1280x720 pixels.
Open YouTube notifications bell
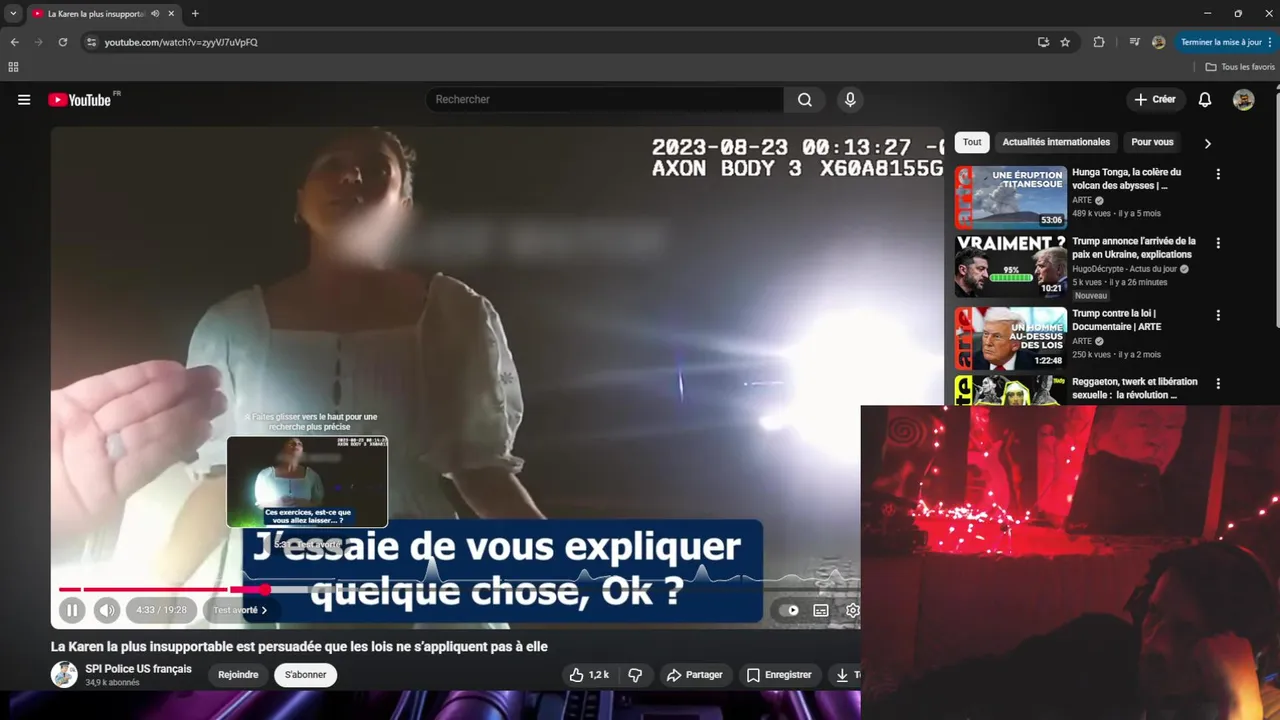(x=1205, y=100)
